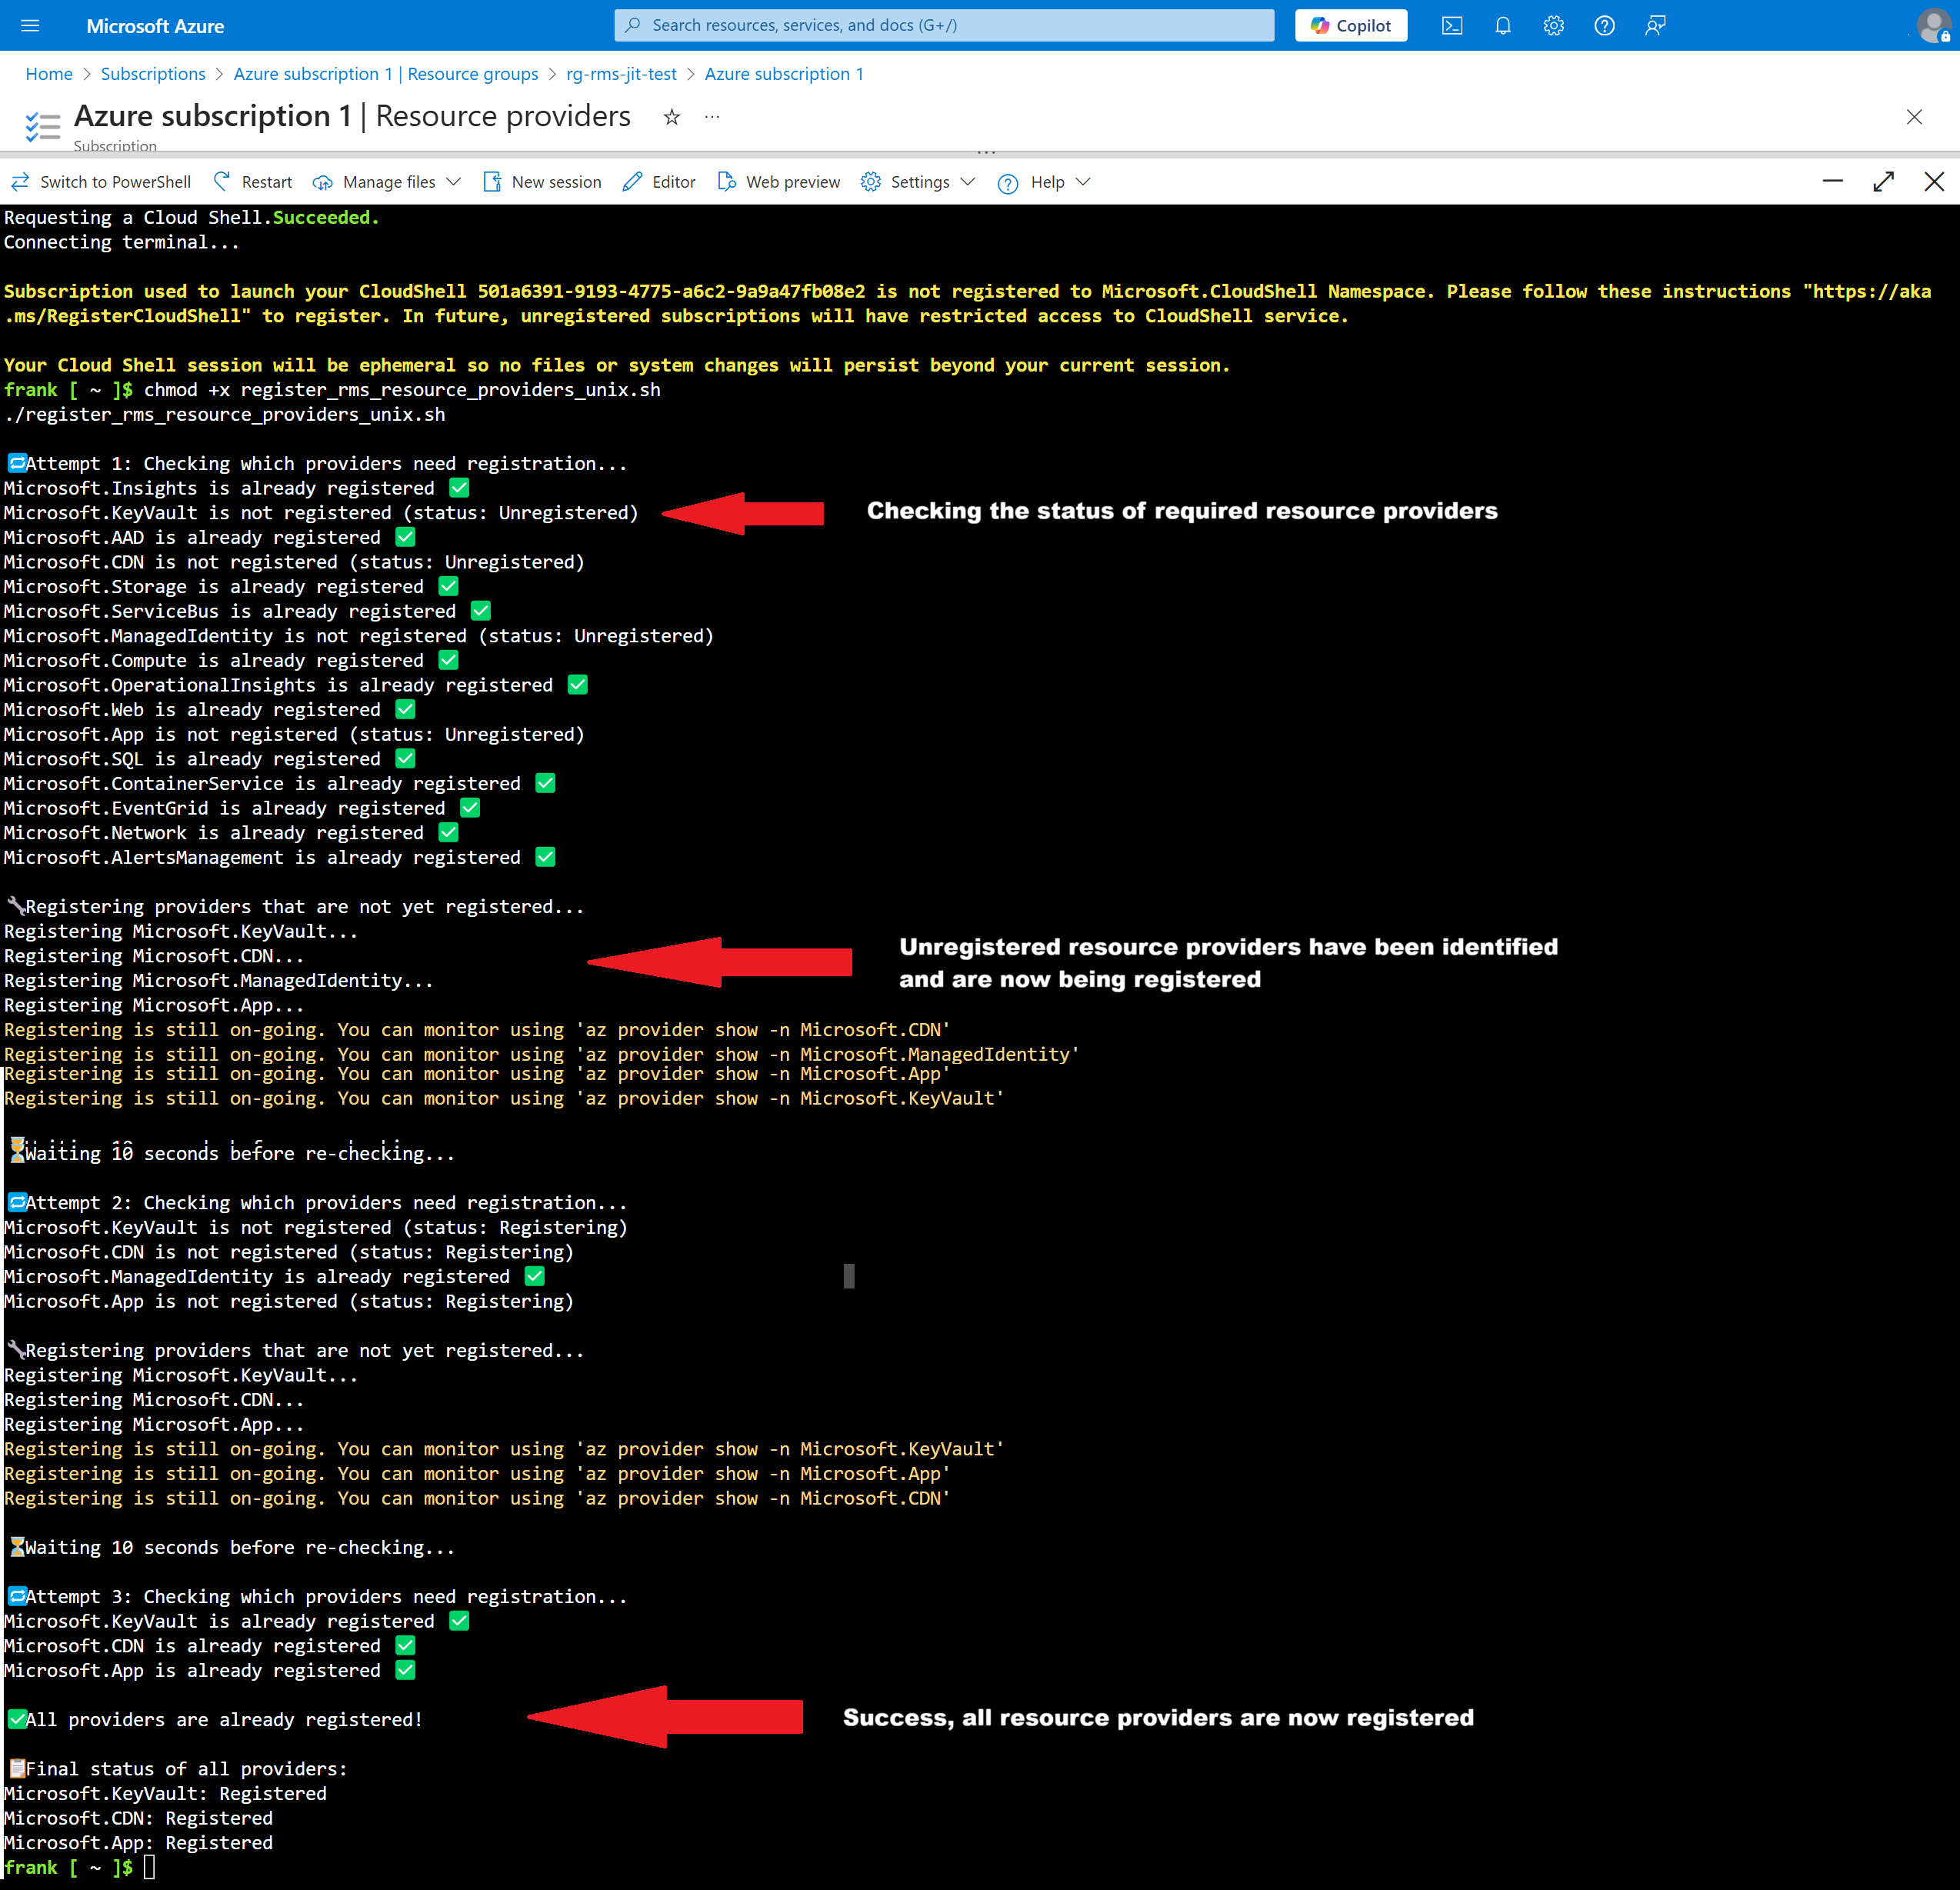Click 'Final status of all providers:' line
The width and height of the screenshot is (1960, 1890).
(x=177, y=1769)
